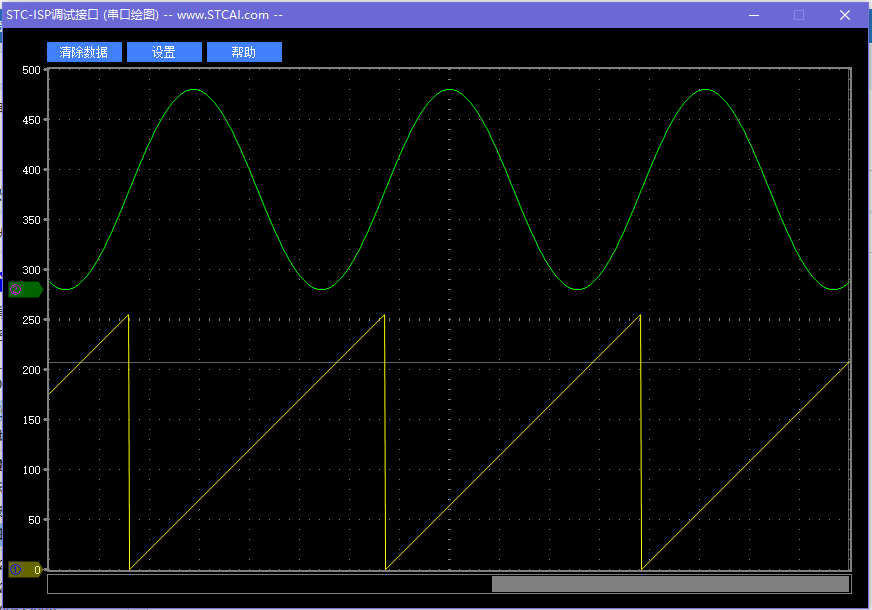Click the 50 y-axis label
The height and width of the screenshot is (610, 872).
[34, 520]
